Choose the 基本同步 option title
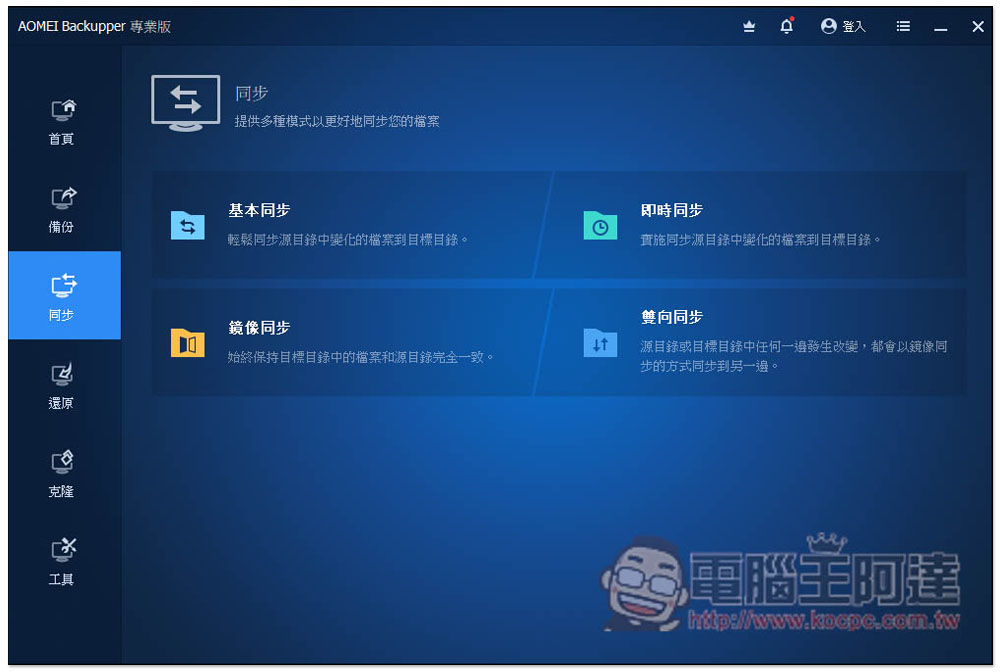This screenshot has height=672, width=1000. [259, 211]
